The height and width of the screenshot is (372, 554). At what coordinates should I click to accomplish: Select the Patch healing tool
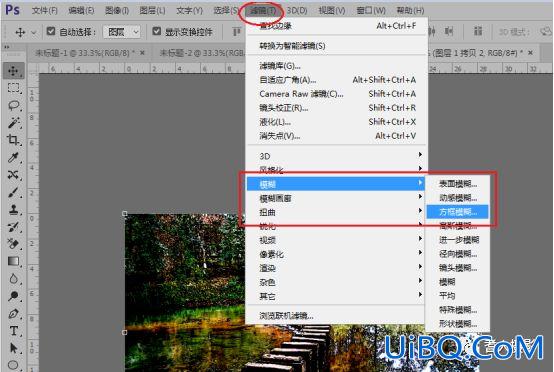pos(13,175)
